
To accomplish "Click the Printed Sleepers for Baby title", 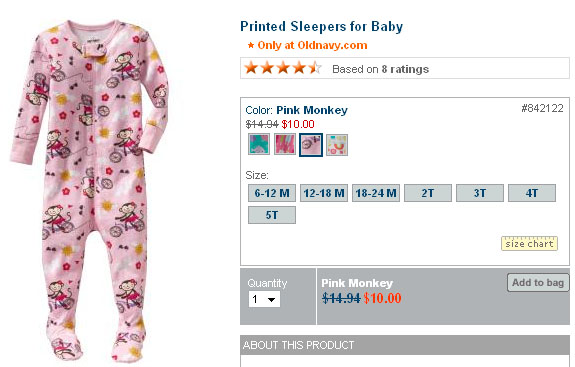I will click(322, 26).
